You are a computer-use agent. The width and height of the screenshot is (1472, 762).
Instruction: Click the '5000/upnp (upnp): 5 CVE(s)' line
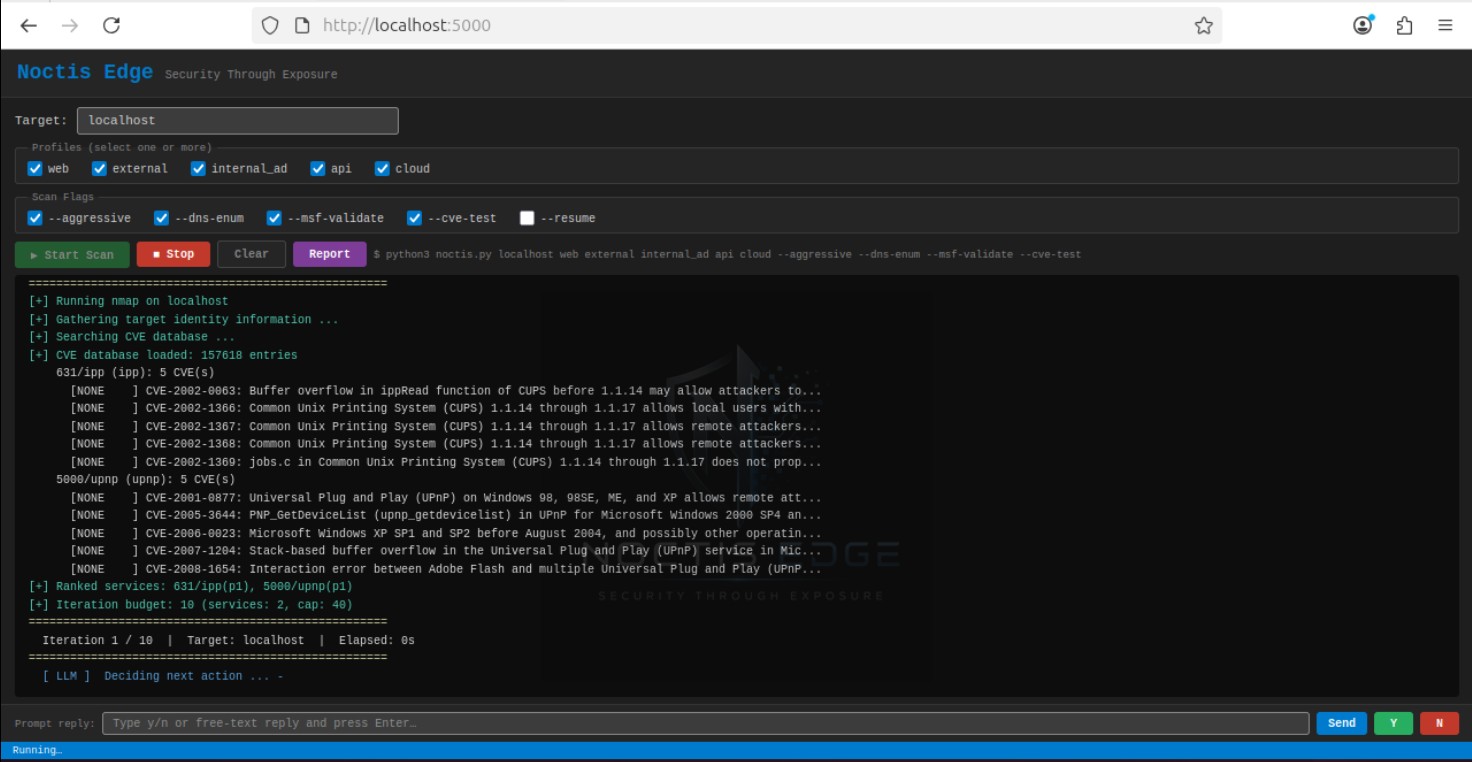146,479
